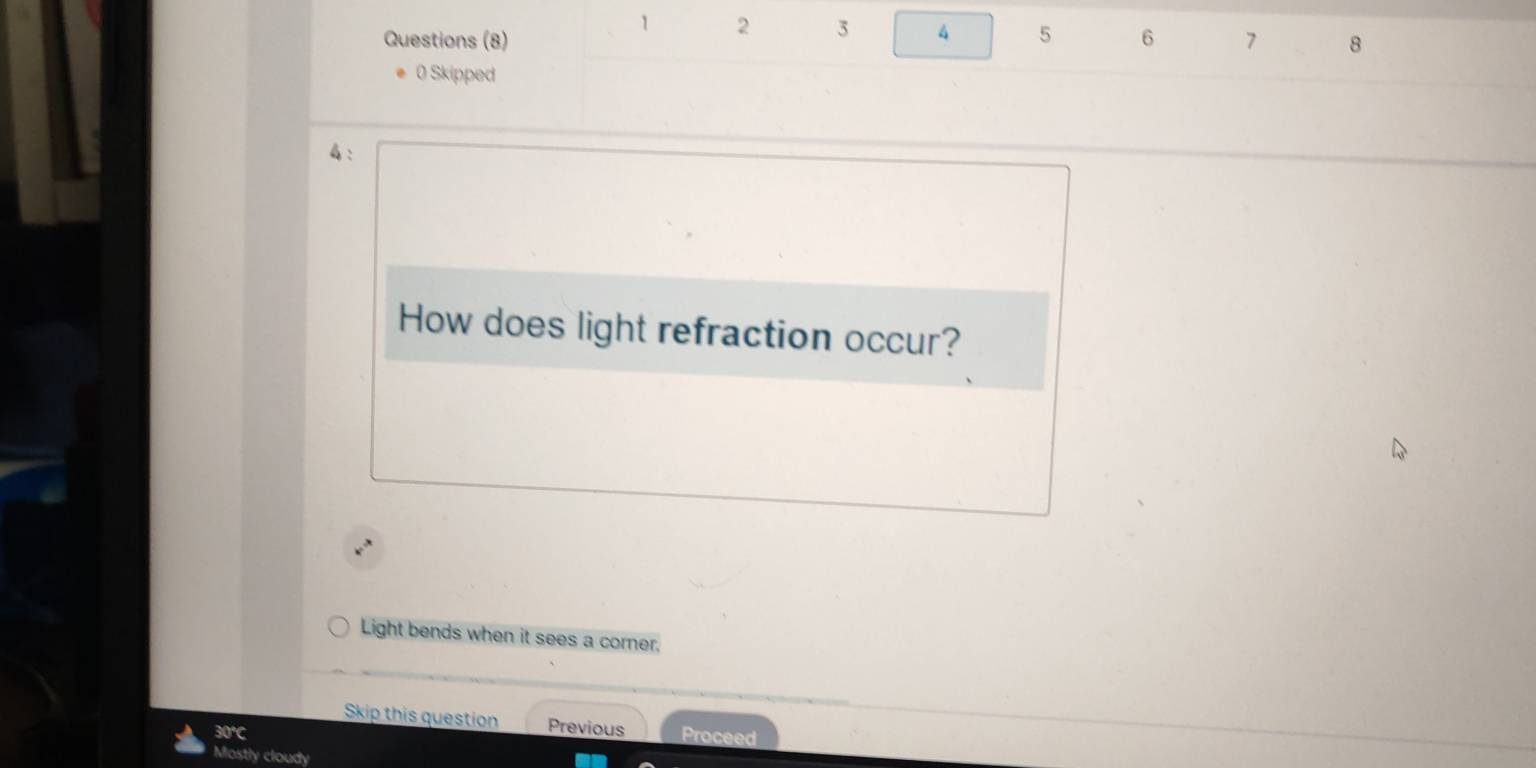Click the 'Questions (8)' heading

(446, 41)
